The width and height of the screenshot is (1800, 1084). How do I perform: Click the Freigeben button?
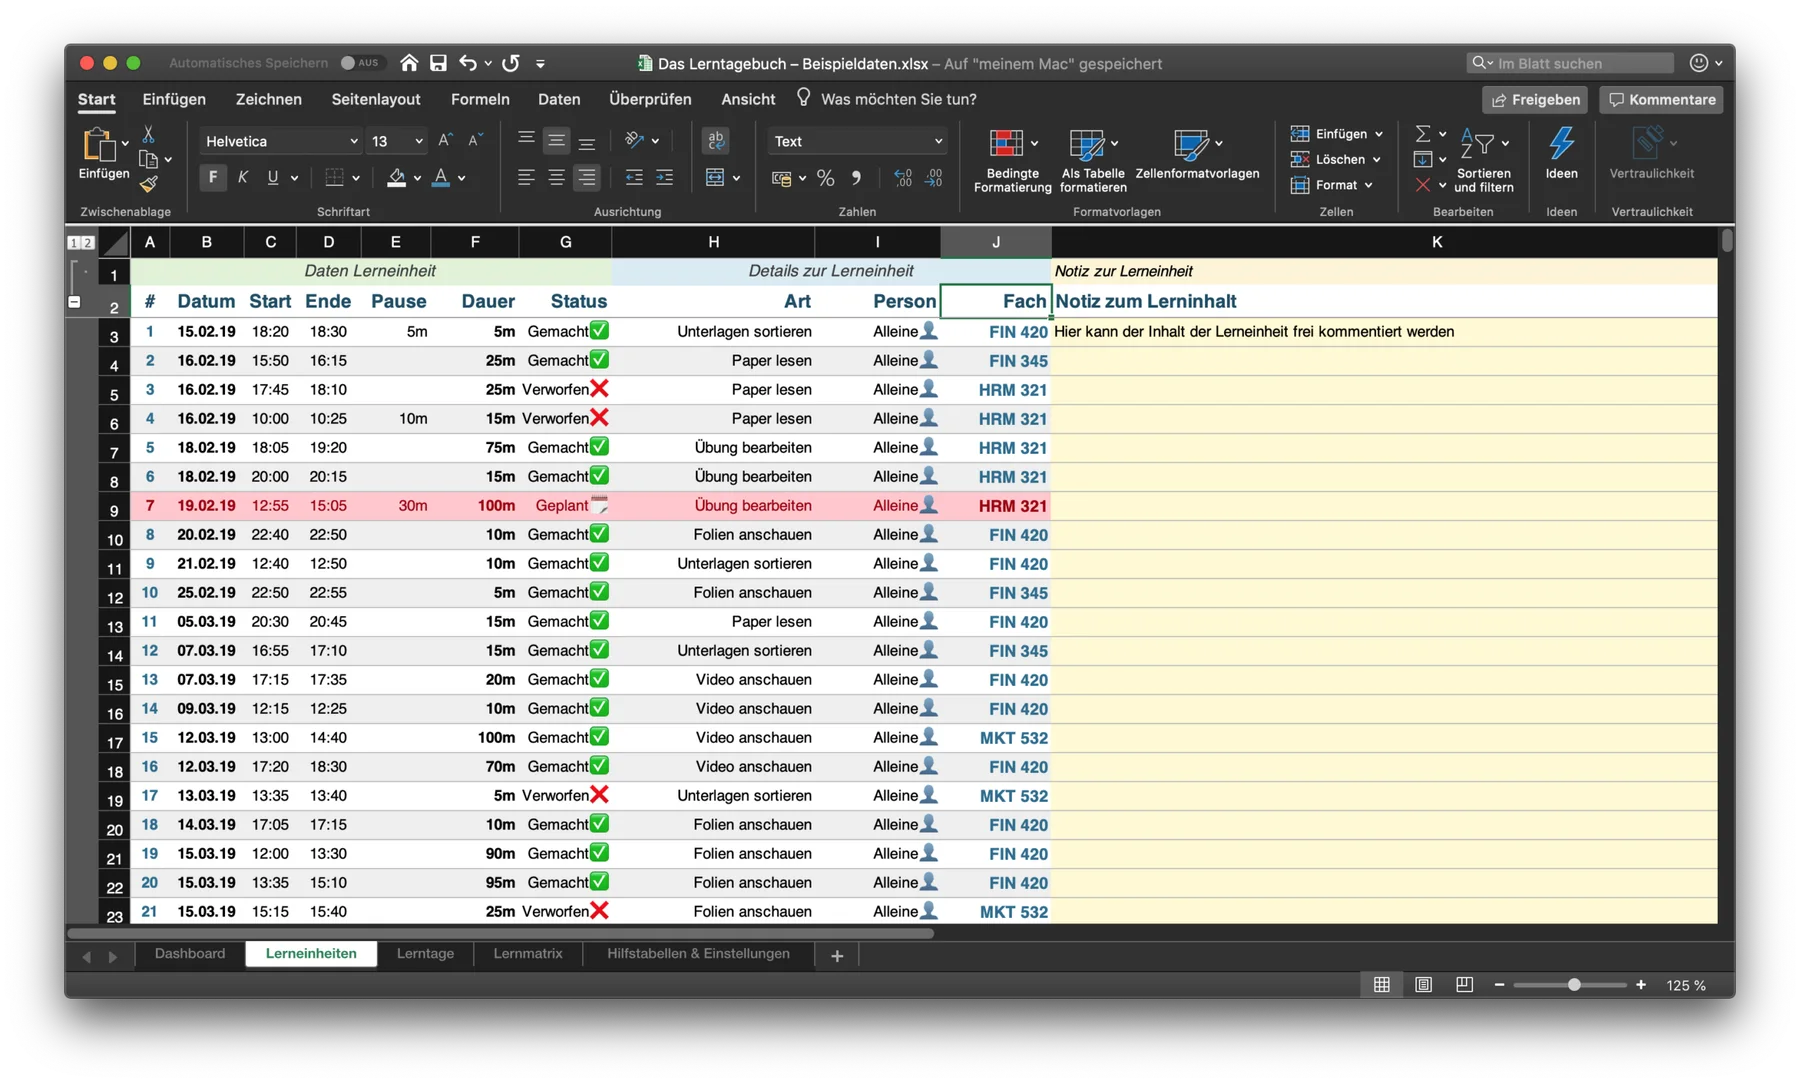[1535, 99]
